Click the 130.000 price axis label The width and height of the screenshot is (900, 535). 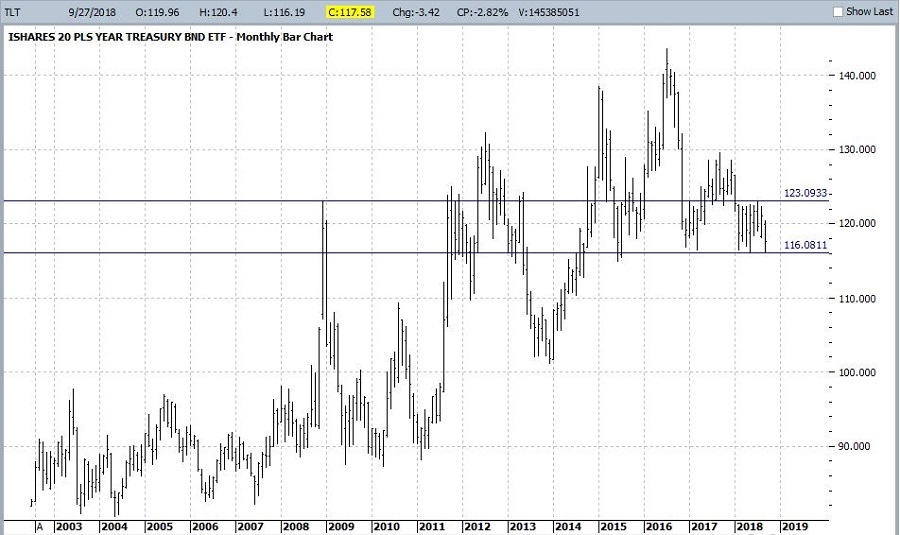pos(857,150)
